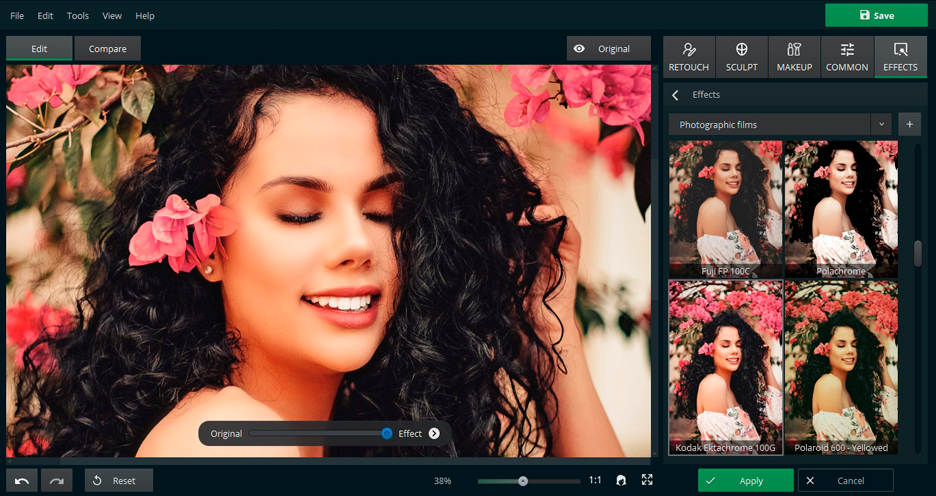Screen dimensions: 936x496
Task: Toggle the Original eye preview
Action: 608,49
